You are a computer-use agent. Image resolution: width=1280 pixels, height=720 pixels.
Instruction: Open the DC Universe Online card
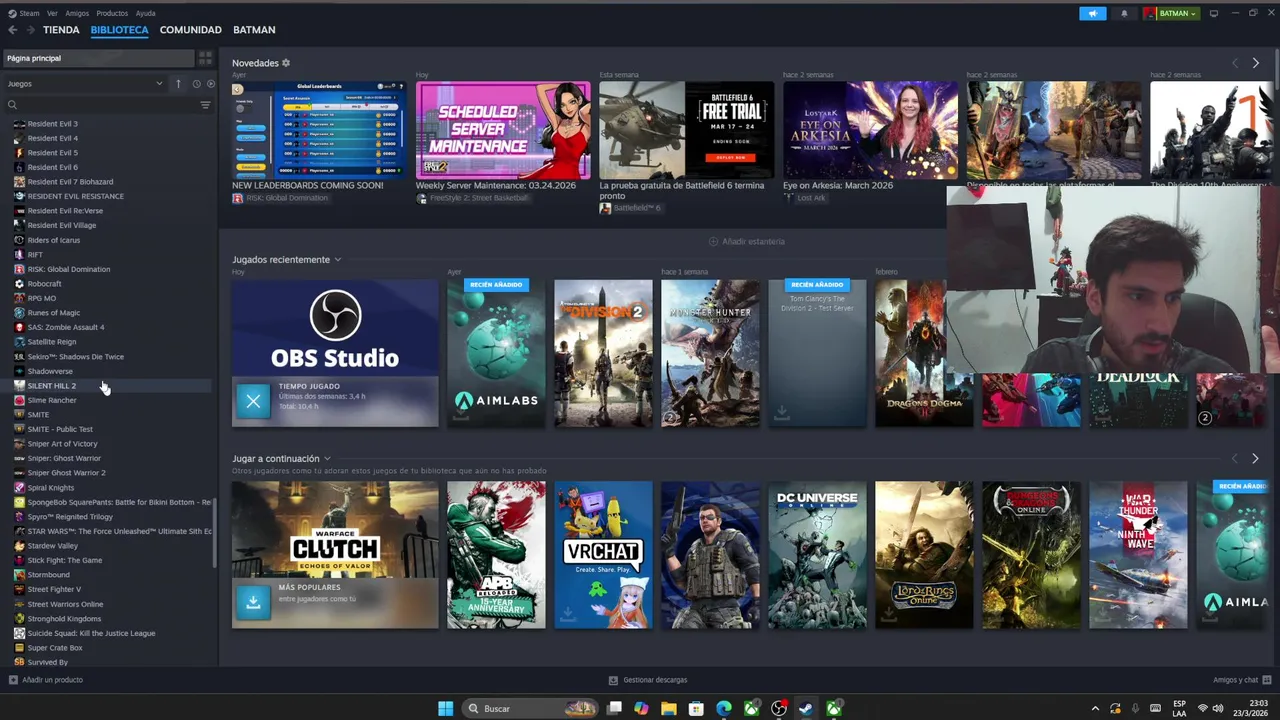pos(817,555)
